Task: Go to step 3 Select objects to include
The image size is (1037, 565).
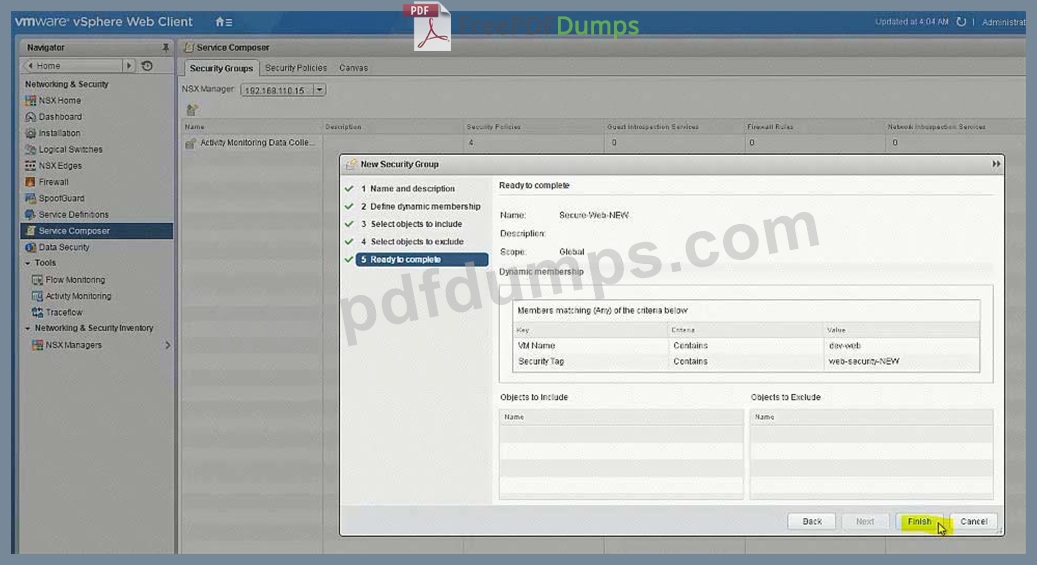Action: pos(411,224)
